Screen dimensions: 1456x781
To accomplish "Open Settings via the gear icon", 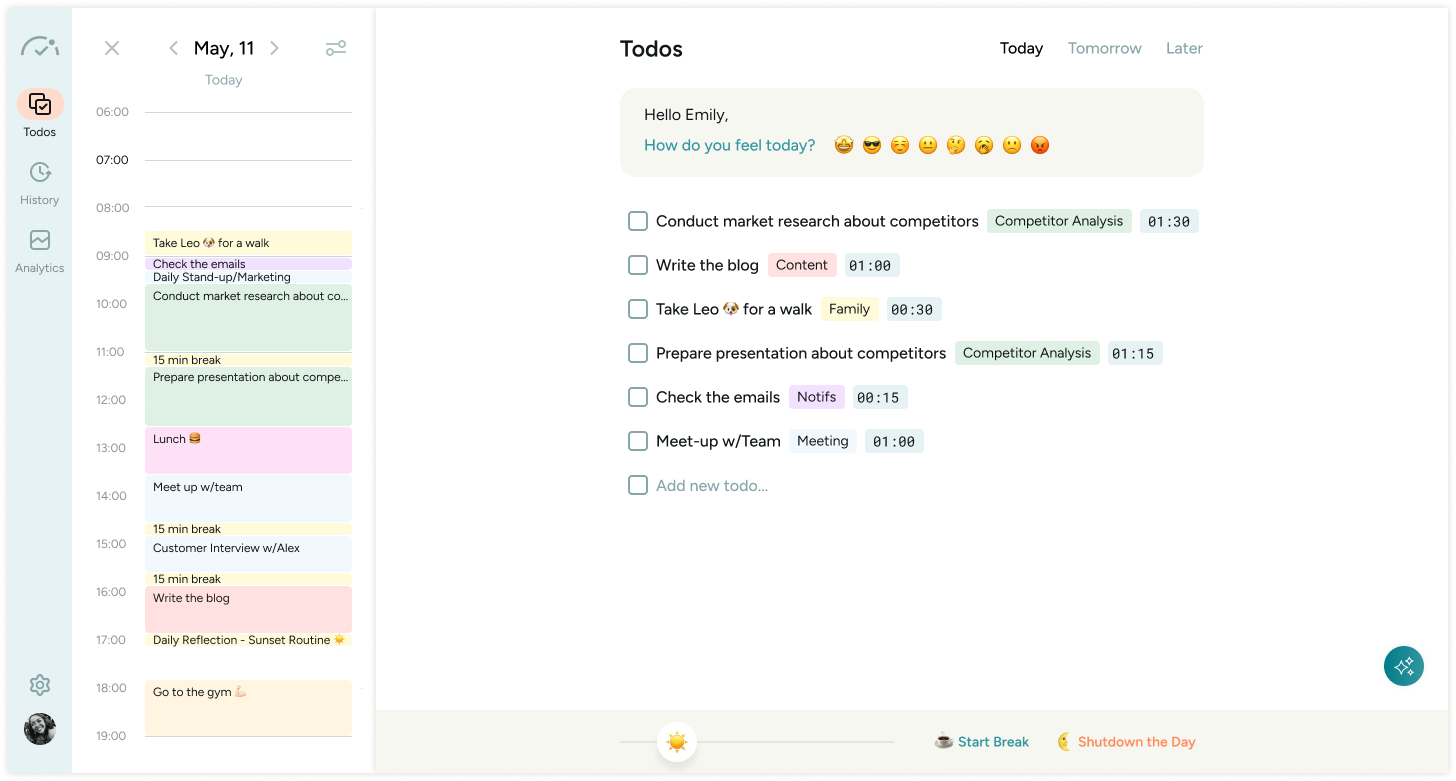I will pos(40,684).
